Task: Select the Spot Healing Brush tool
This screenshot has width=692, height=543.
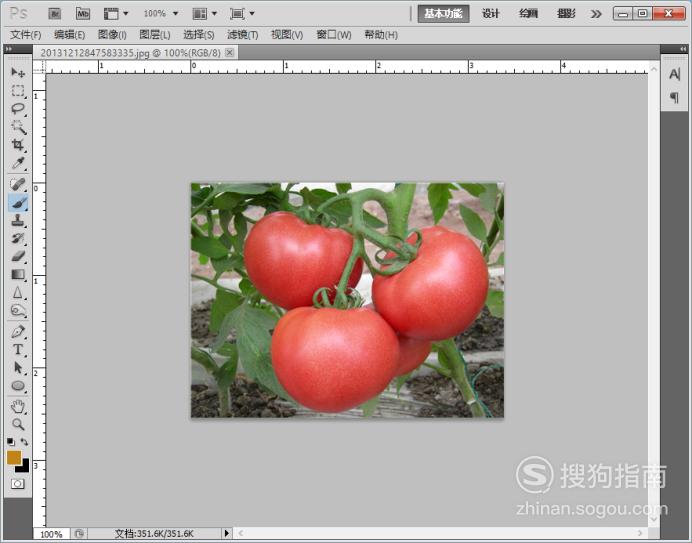Action: pos(18,184)
